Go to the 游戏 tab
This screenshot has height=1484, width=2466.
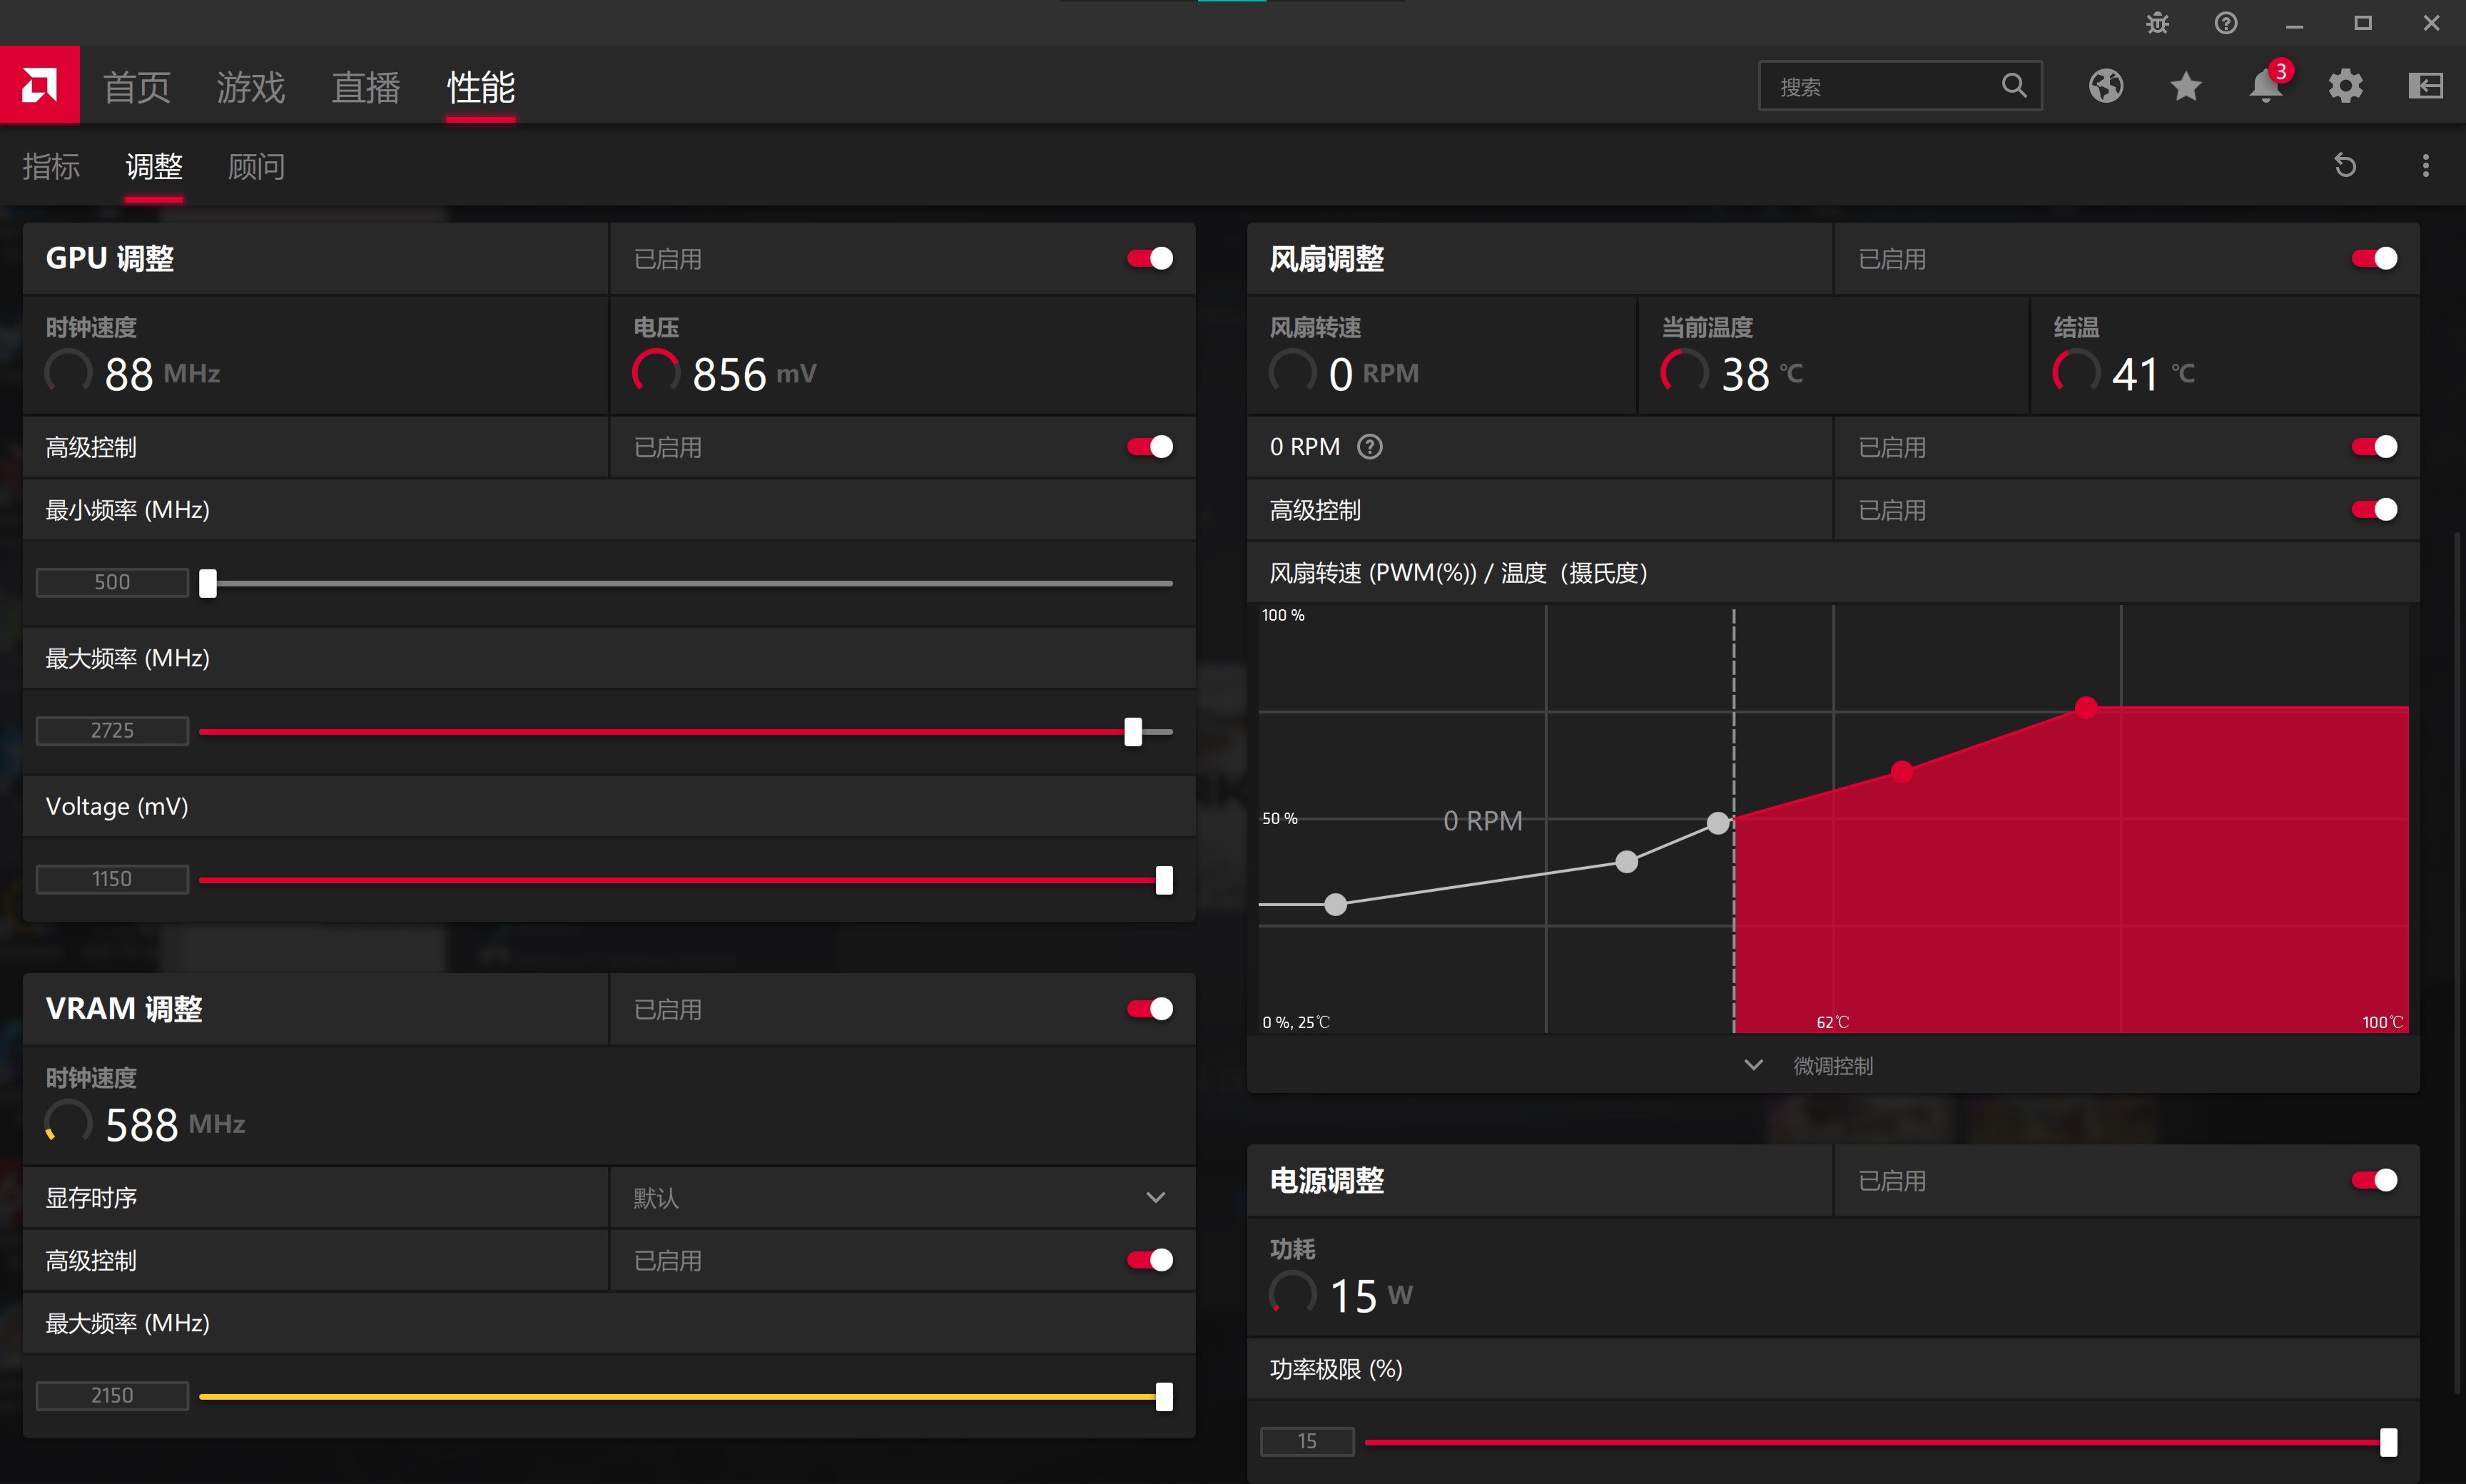pos(251,88)
